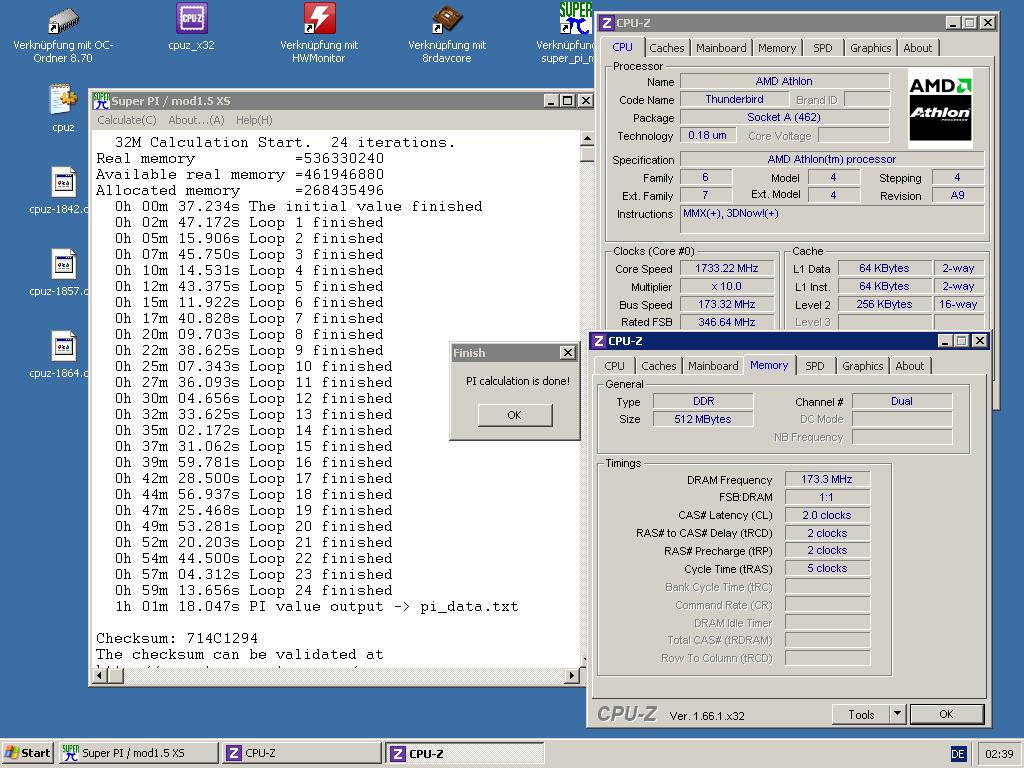Select the cpuz-1842 file icon on desktop
Viewport: 1024px width, 768px height.
63,182
